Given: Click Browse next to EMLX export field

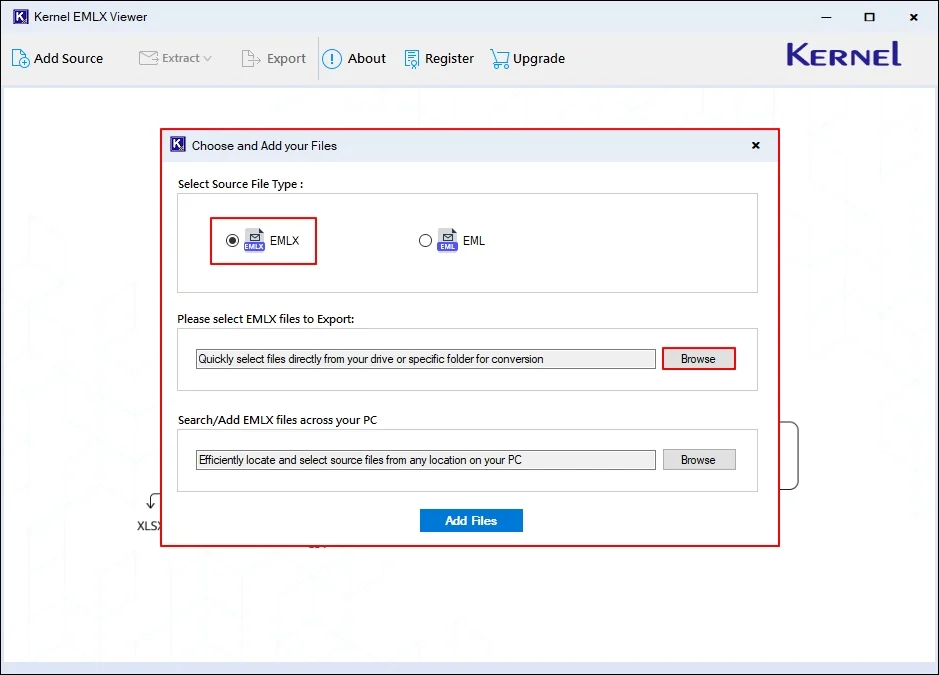Looking at the screenshot, I should [698, 358].
